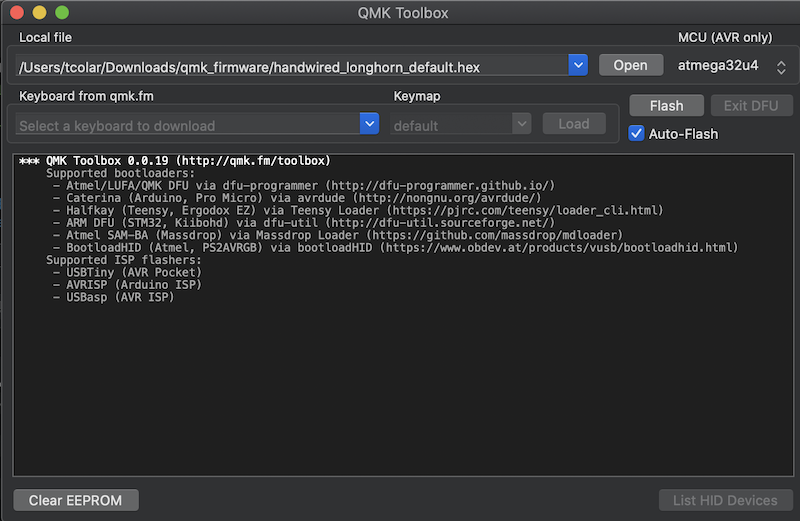Screen dimensions: 800x521
Task: Click the ARM DFU dfu-util log line
Action: pos(304,223)
